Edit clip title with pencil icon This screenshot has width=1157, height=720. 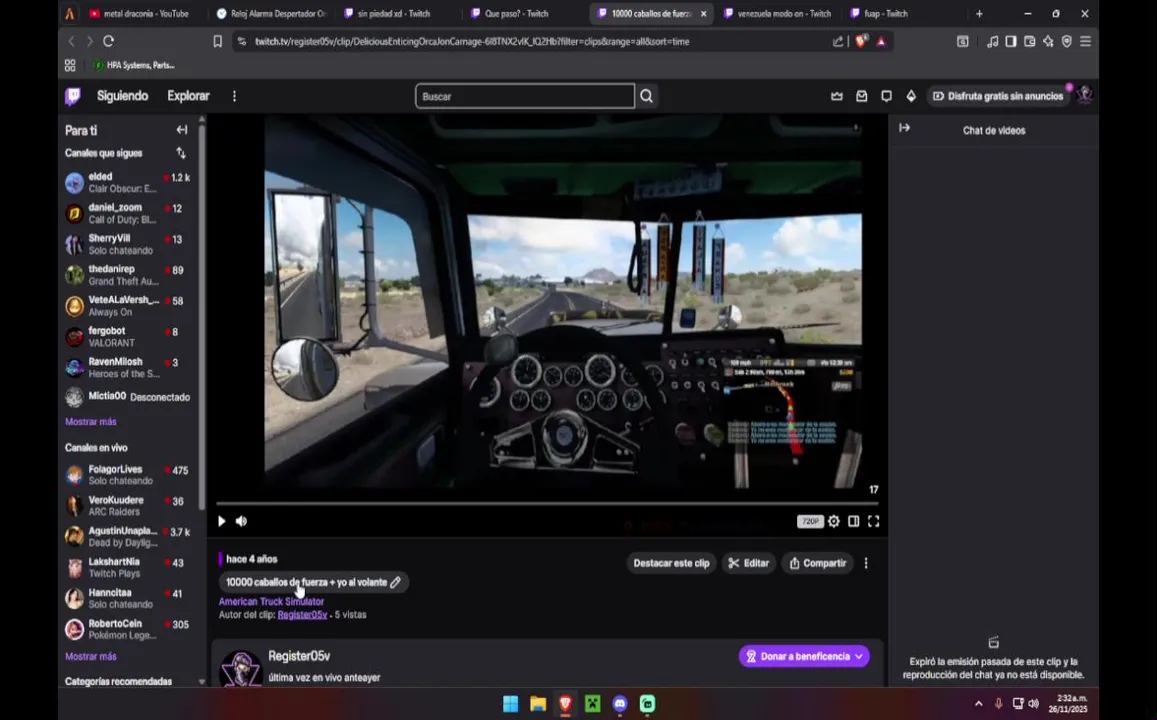[396, 582]
